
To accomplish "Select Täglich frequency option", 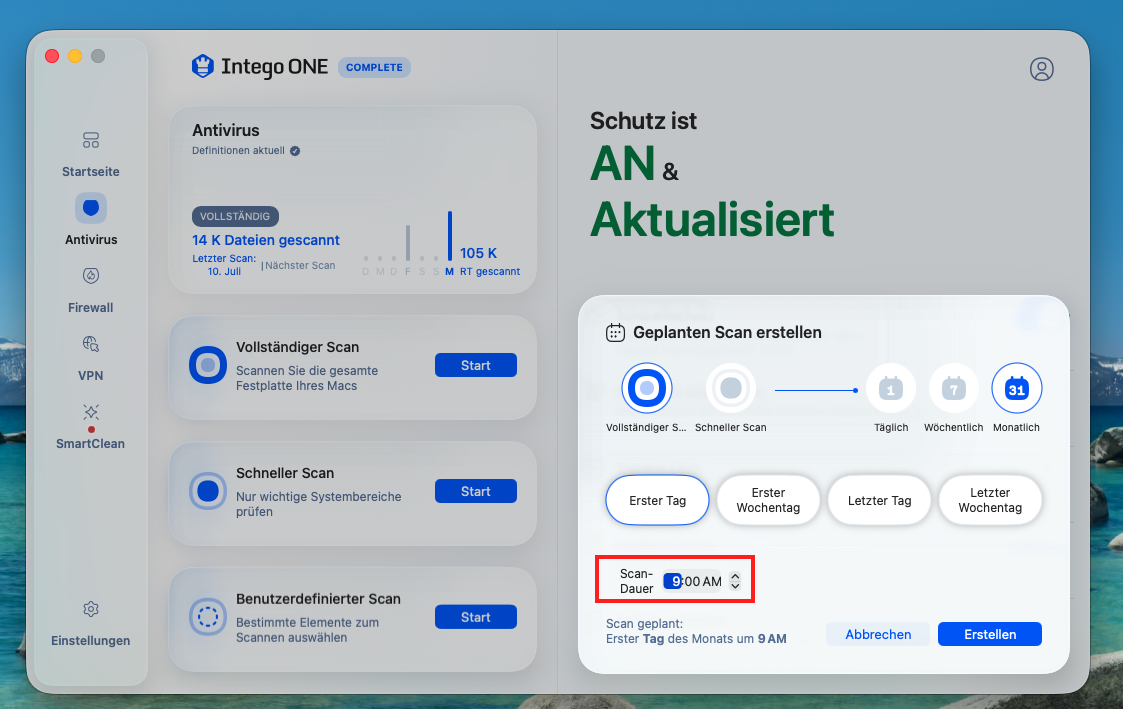I will click(x=891, y=388).
